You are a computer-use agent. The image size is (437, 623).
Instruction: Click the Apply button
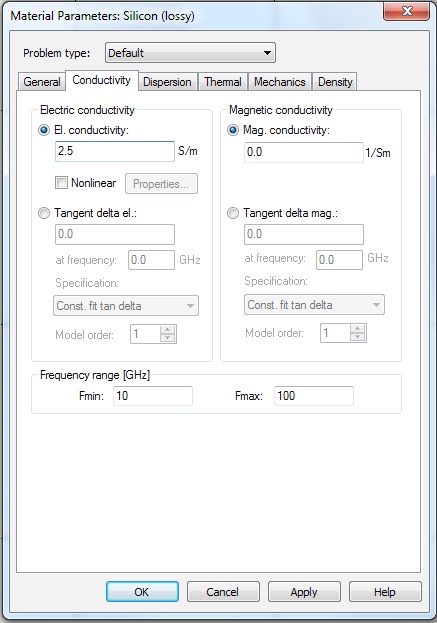tap(304, 592)
